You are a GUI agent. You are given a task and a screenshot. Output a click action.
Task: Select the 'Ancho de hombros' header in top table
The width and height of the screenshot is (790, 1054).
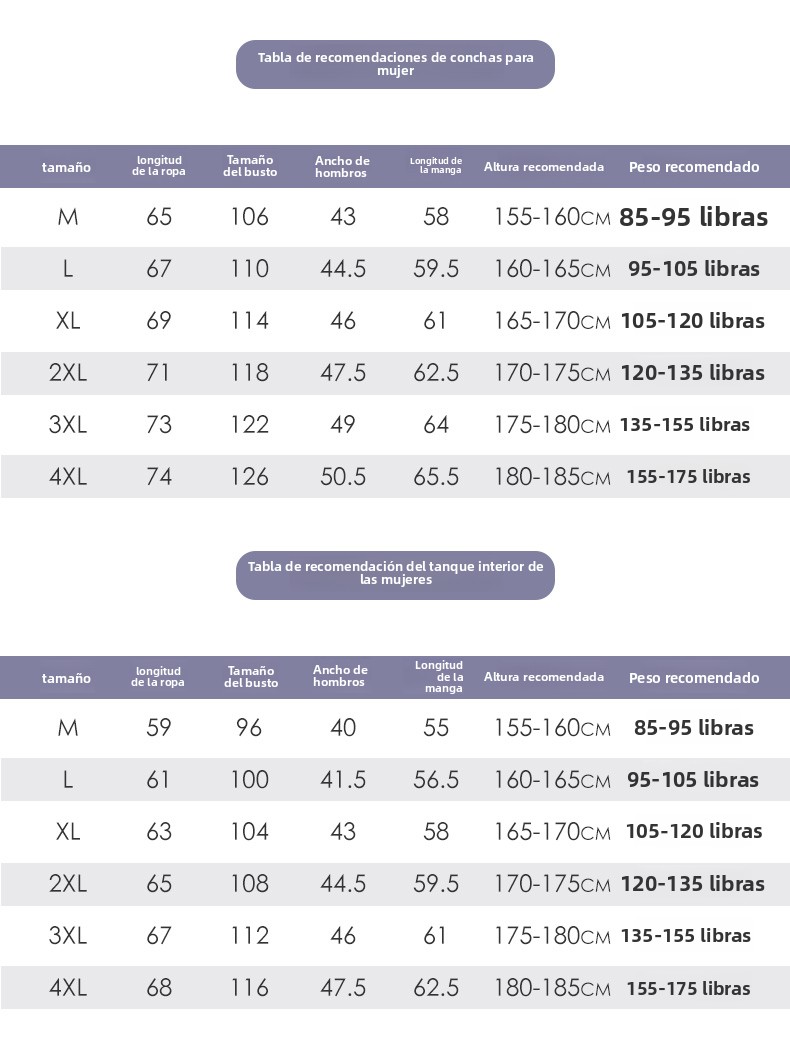coord(342,167)
